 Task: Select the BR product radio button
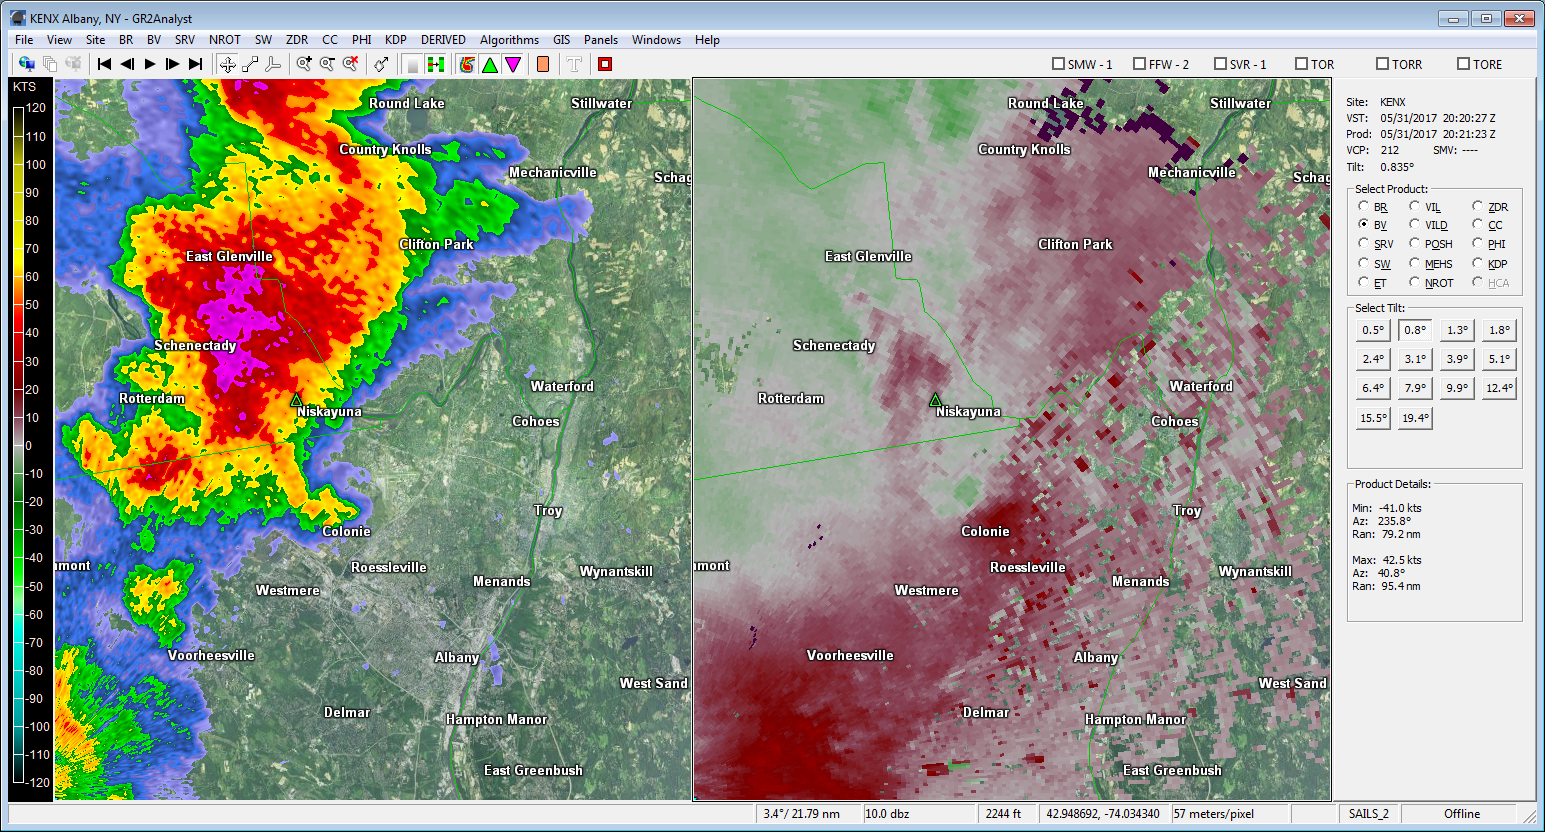[x=1364, y=206]
